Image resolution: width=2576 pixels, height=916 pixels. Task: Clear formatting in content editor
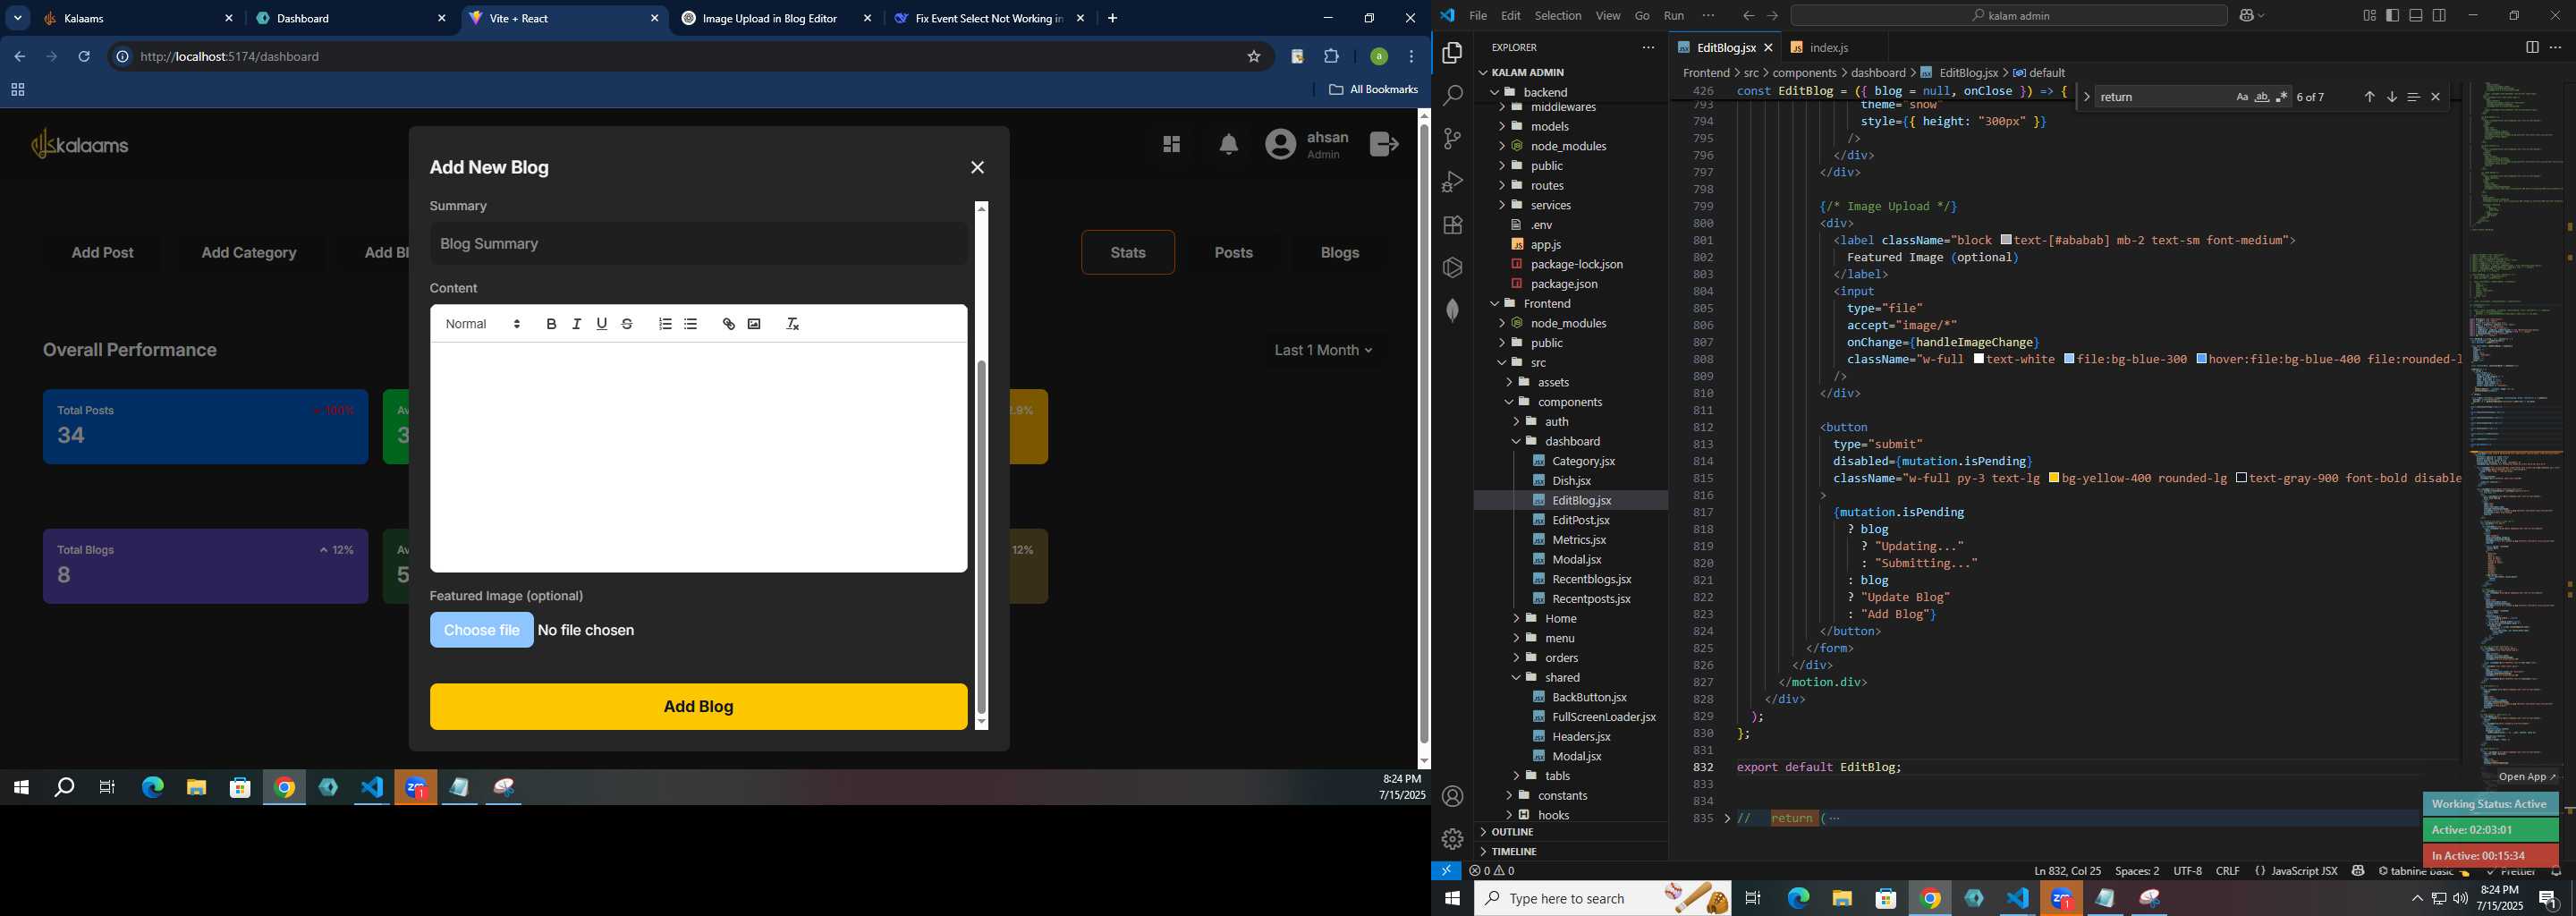793,324
